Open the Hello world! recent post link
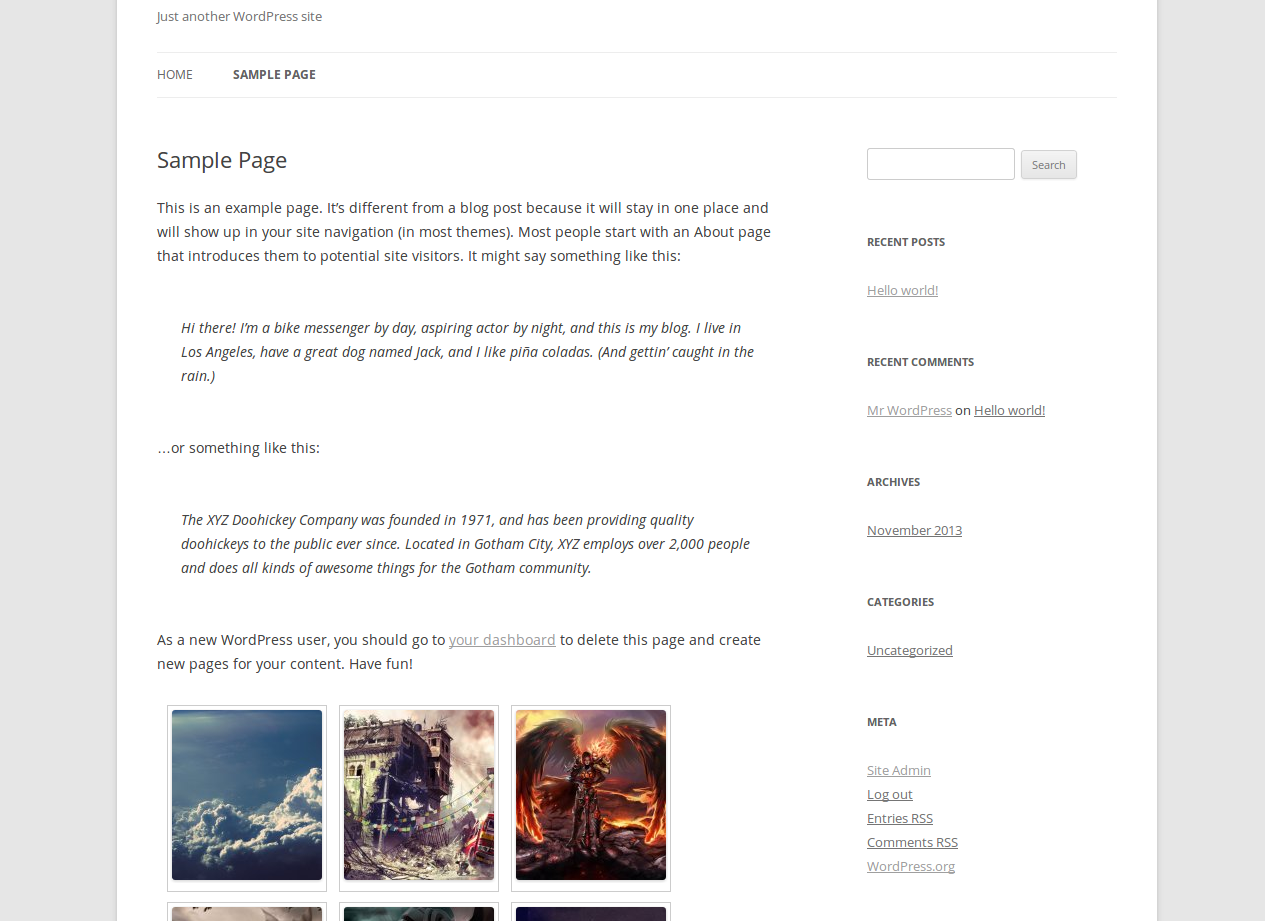 point(902,290)
